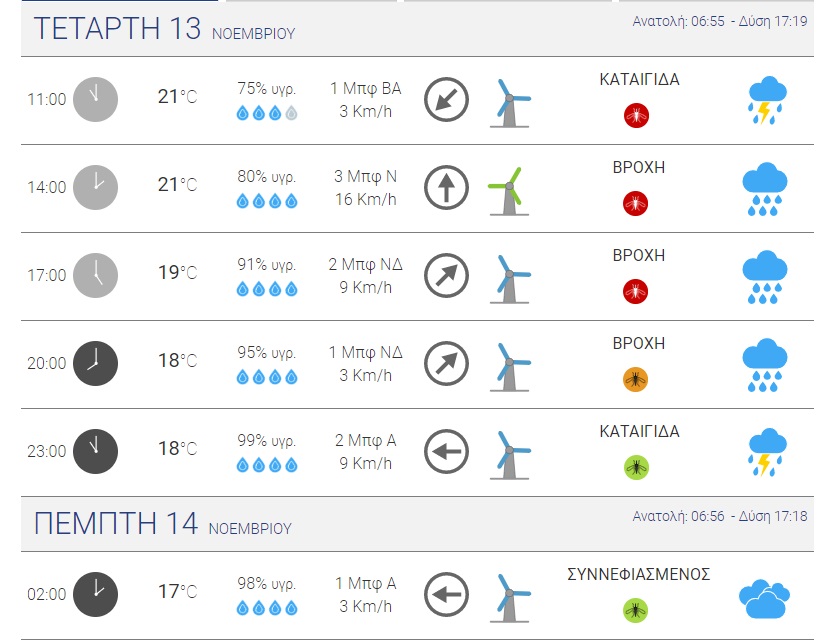Click the grey clock icon at 11:00
The width and height of the screenshot is (823, 641).
pos(95,99)
